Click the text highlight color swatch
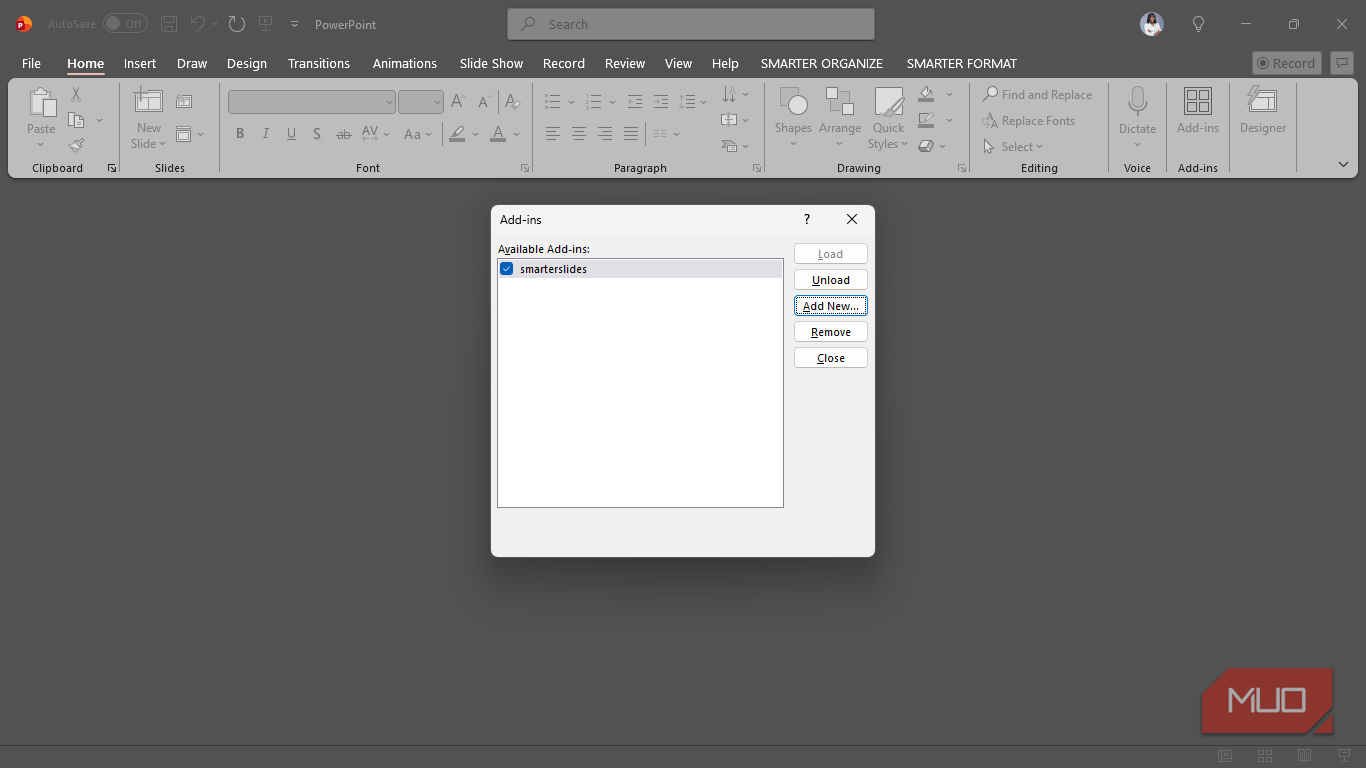 click(457, 134)
